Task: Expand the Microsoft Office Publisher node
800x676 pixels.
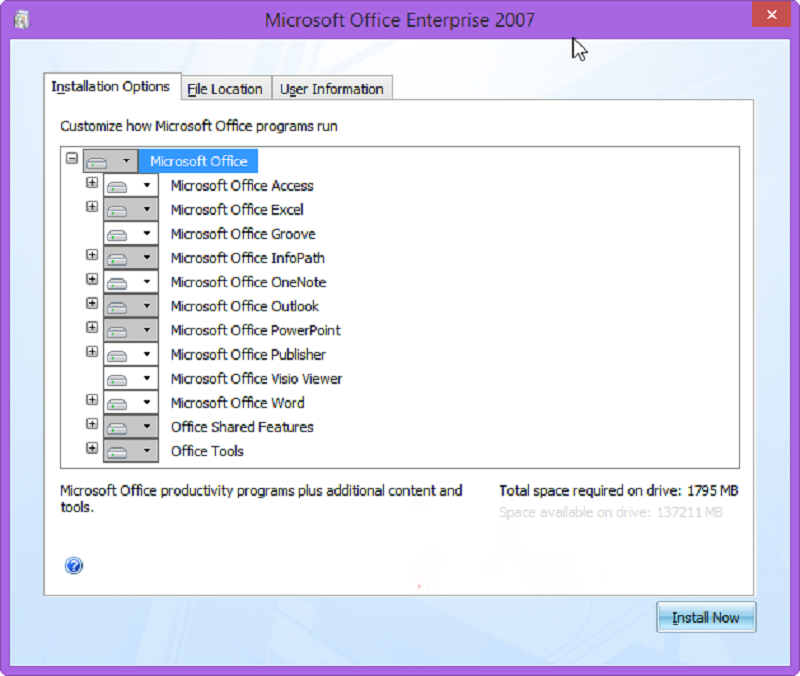Action: (x=92, y=352)
